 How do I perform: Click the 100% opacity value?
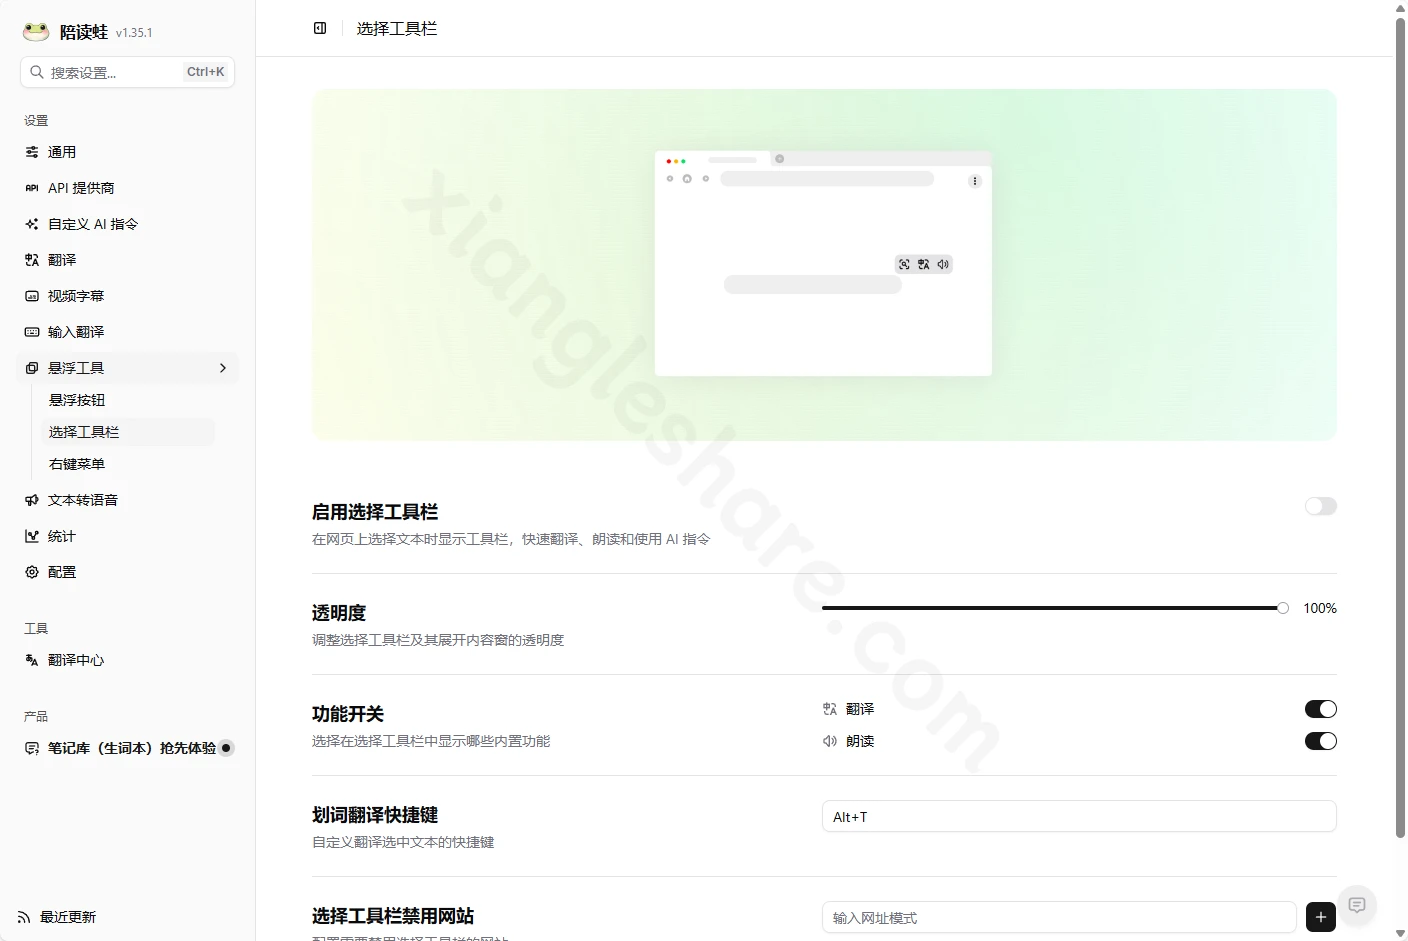pos(1320,608)
